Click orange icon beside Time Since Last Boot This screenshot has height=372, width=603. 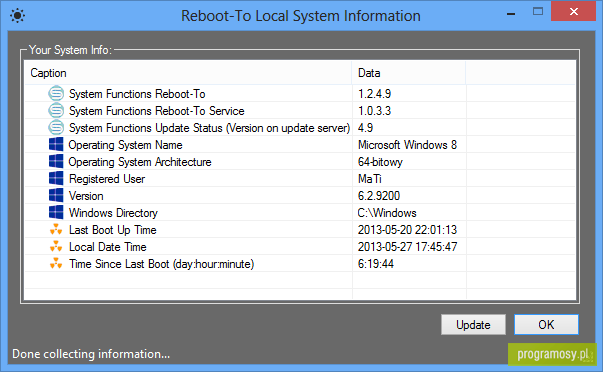pos(56,264)
